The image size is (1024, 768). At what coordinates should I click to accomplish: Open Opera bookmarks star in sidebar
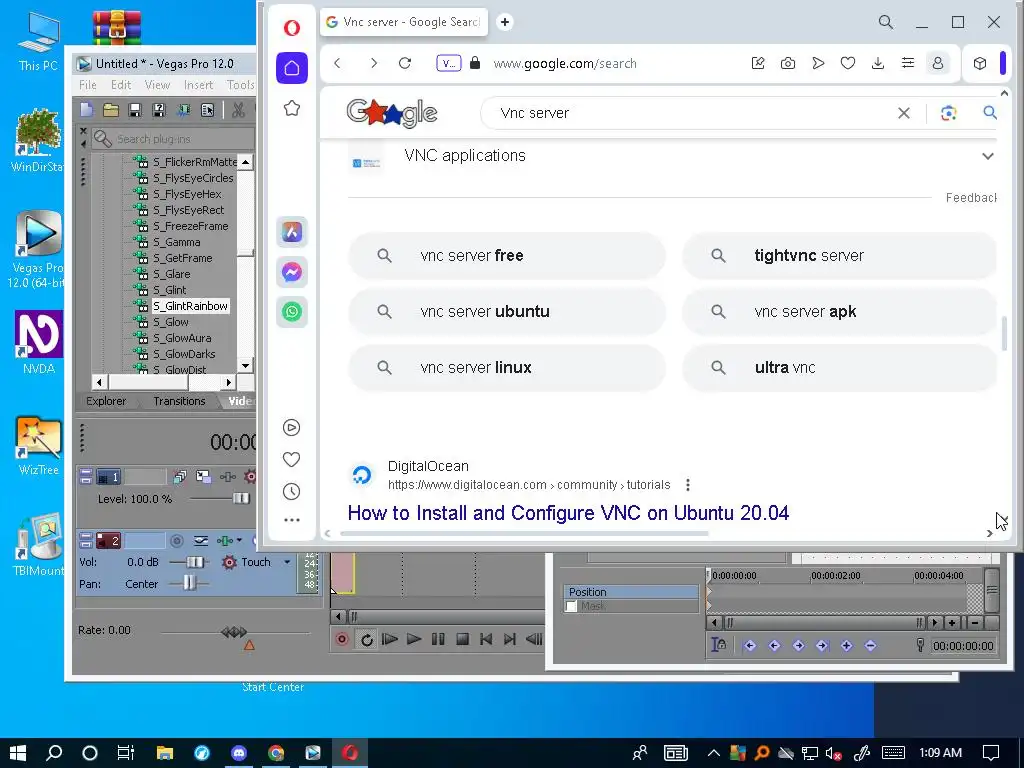click(292, 108)
